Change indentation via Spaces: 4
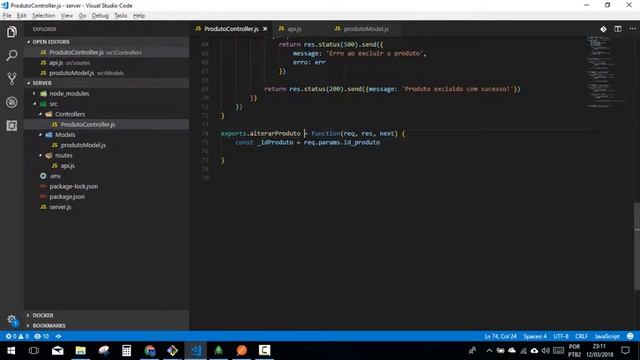Image resolution: width=640 pixels, height=360 pixels. coord(535,336)
